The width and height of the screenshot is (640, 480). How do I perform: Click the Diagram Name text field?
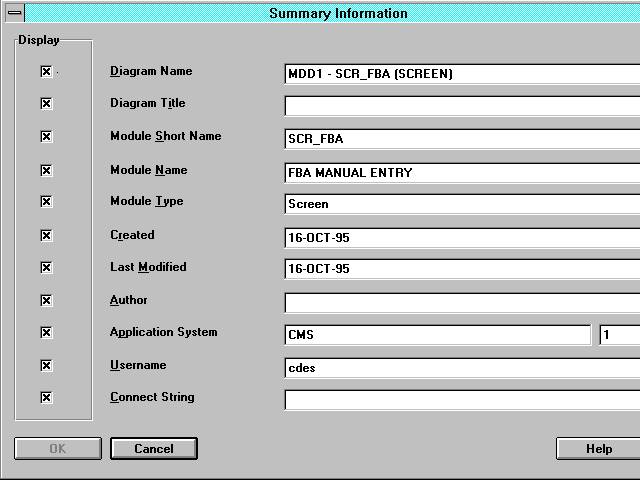(462, 73)
